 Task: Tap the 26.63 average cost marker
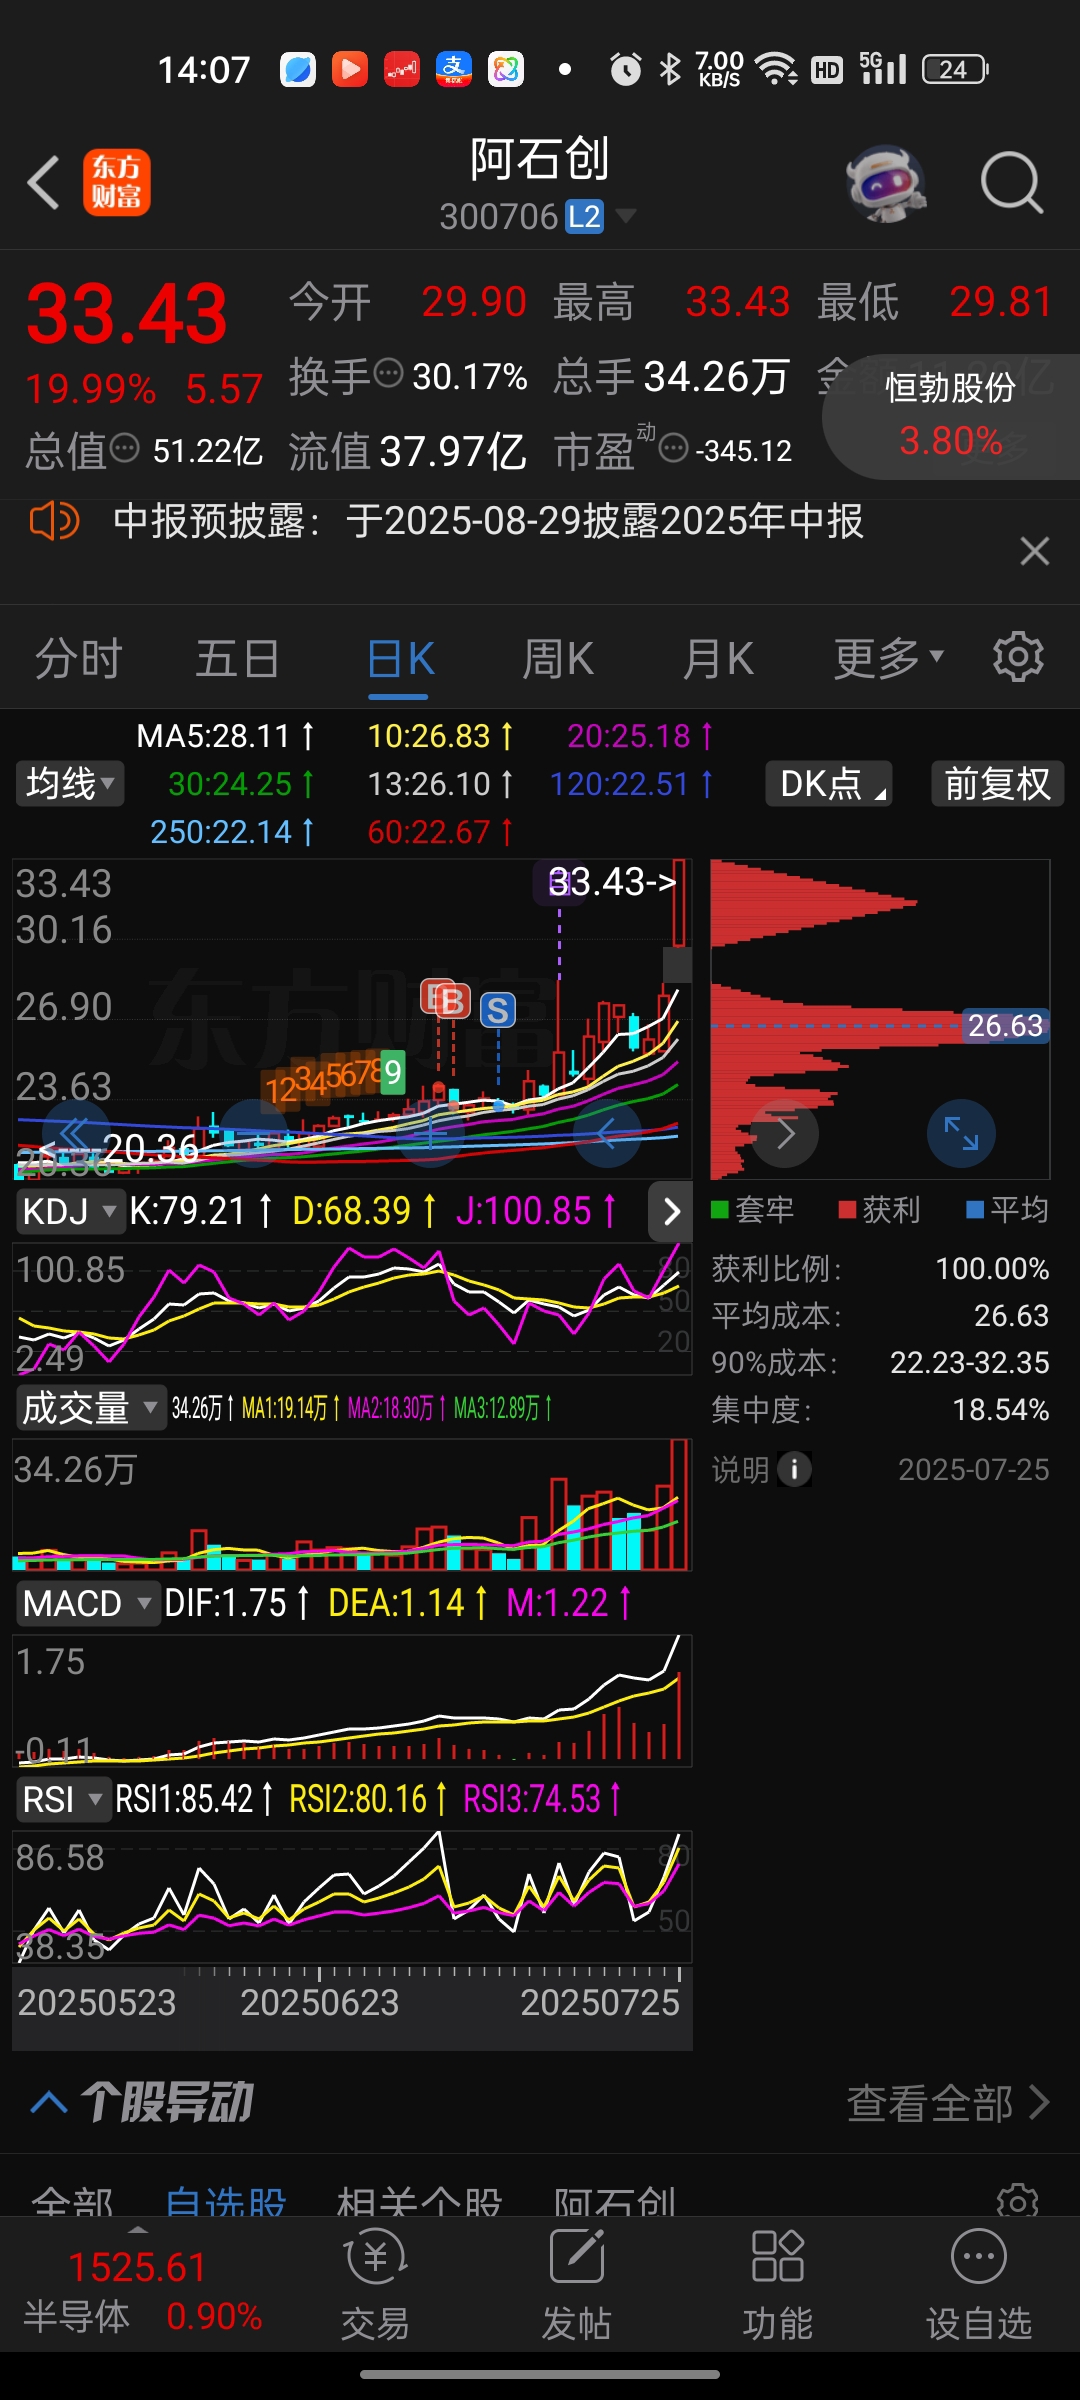[x=1005, y=1025]
